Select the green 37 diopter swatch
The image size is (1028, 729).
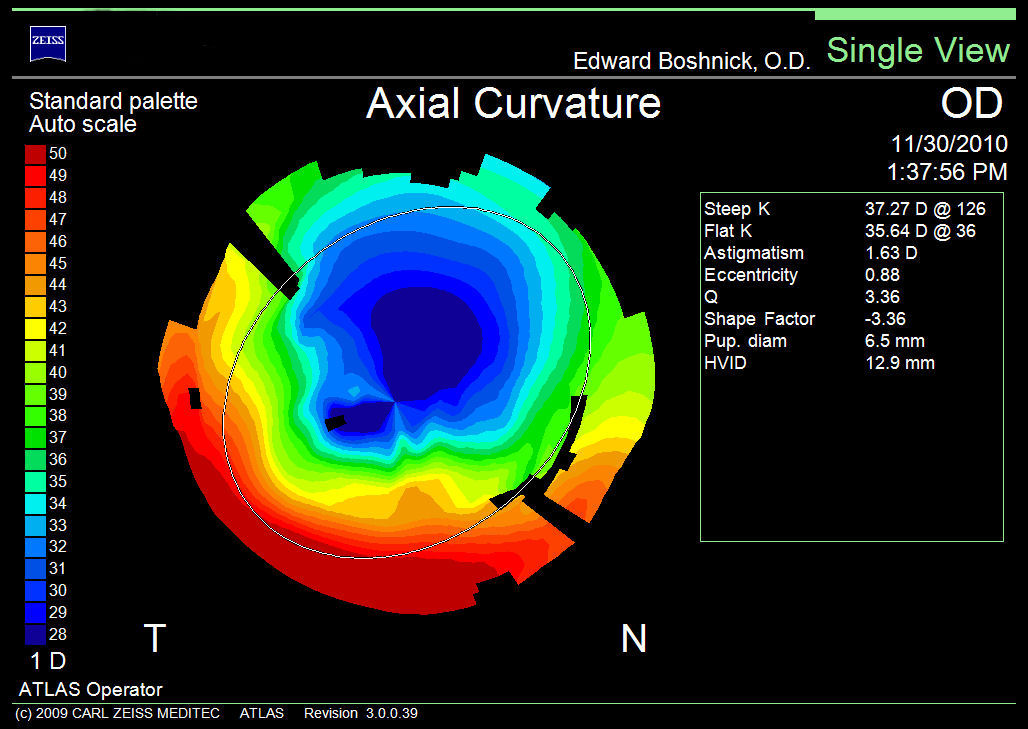(x=35, y=437)
